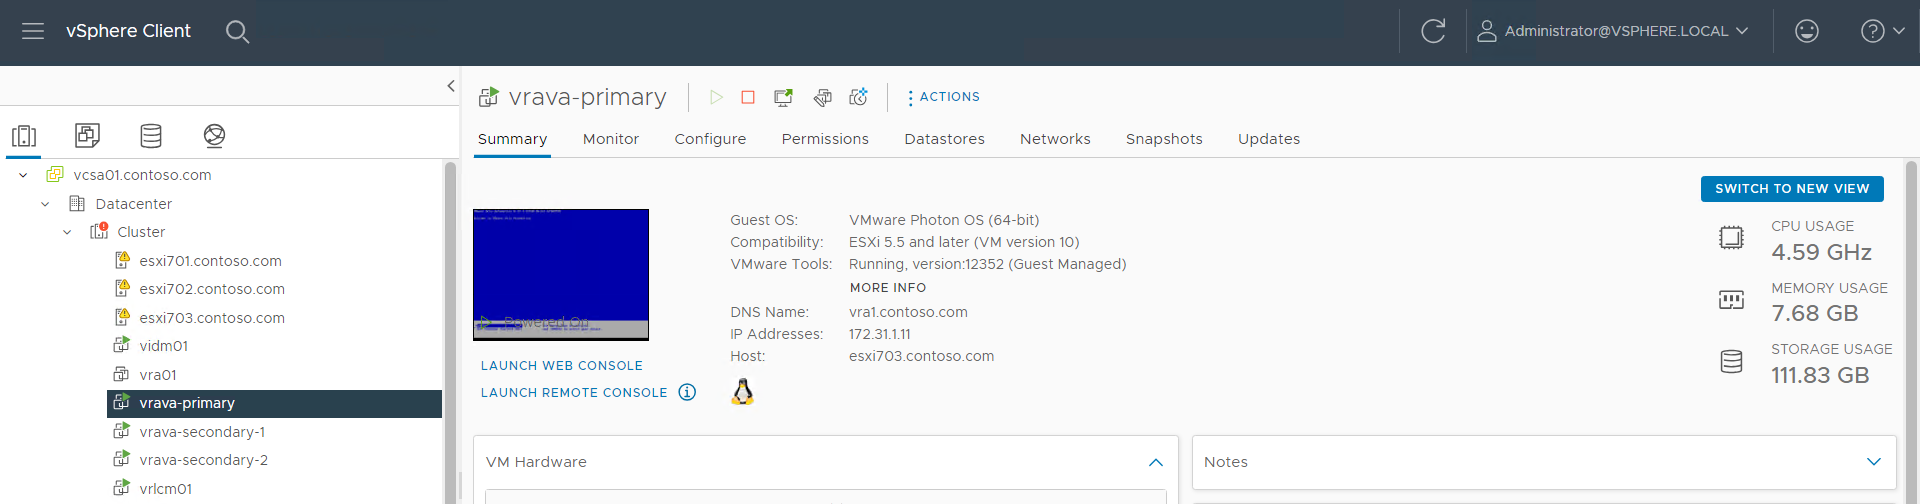
Task: Click the esxi703.contoso.com host value
Action: pos(922,356)
